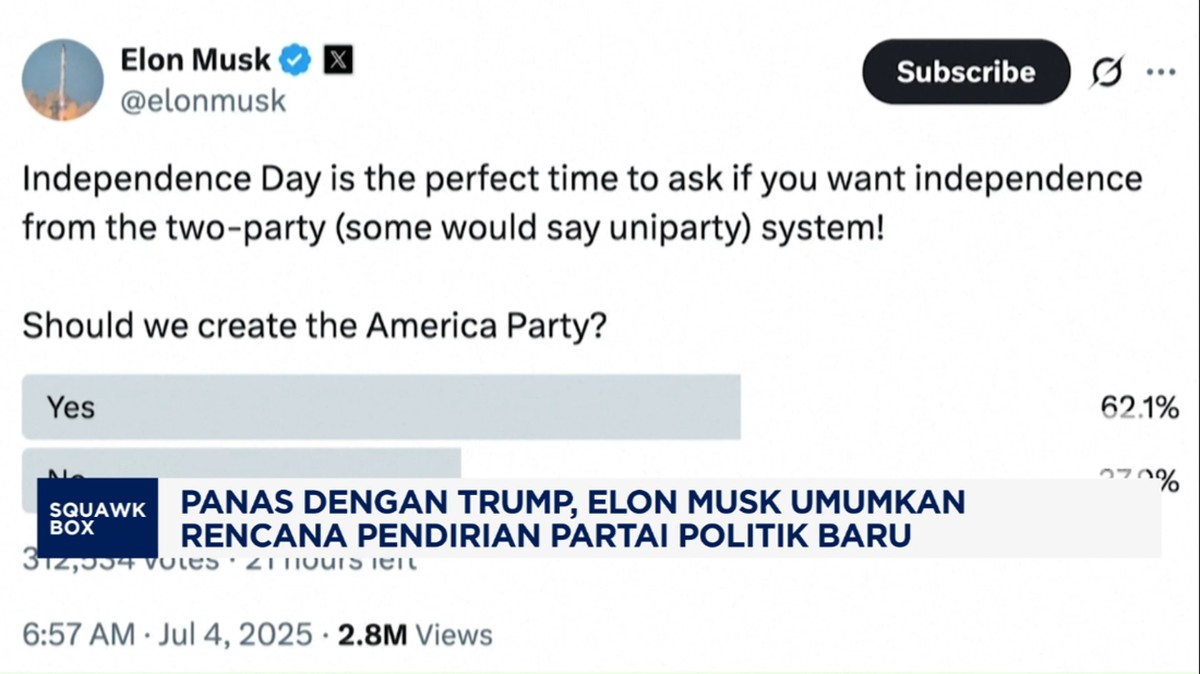Open the 2.8M Views count
This screenshot has width=1200, height=674.
[414, 634]
